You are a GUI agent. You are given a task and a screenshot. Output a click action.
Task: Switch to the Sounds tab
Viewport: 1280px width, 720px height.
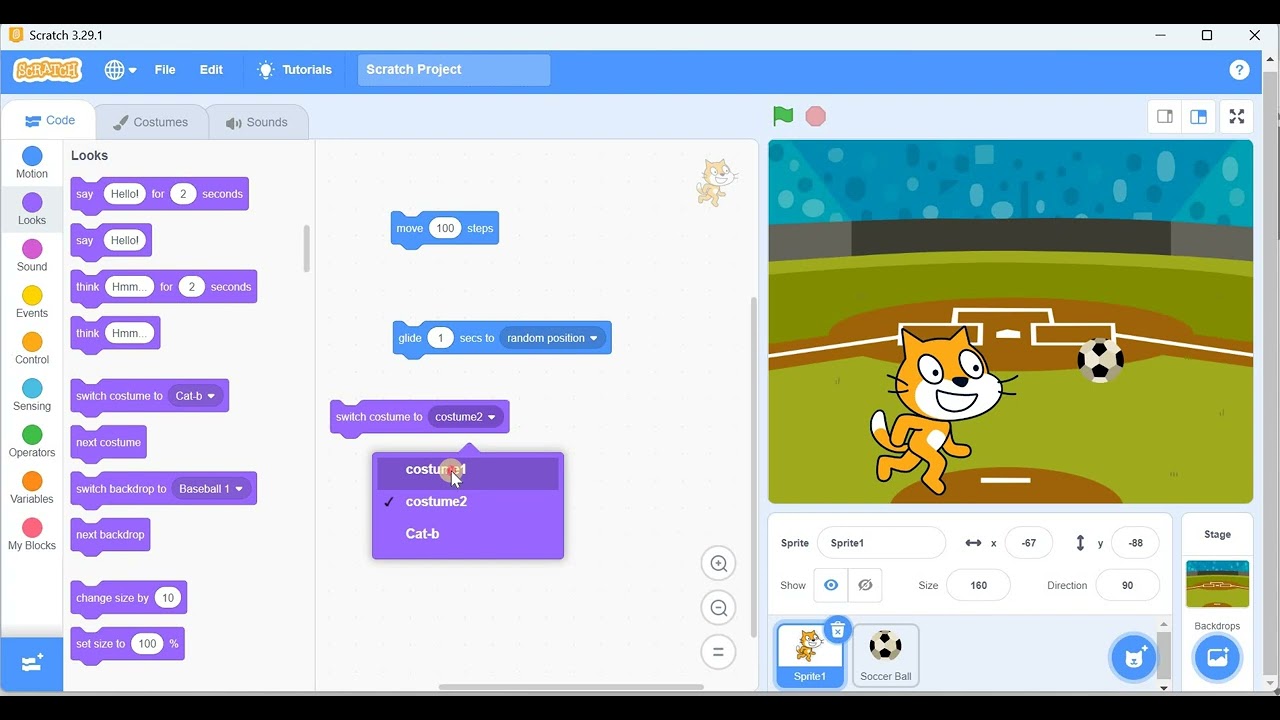[x=257, y=122]
